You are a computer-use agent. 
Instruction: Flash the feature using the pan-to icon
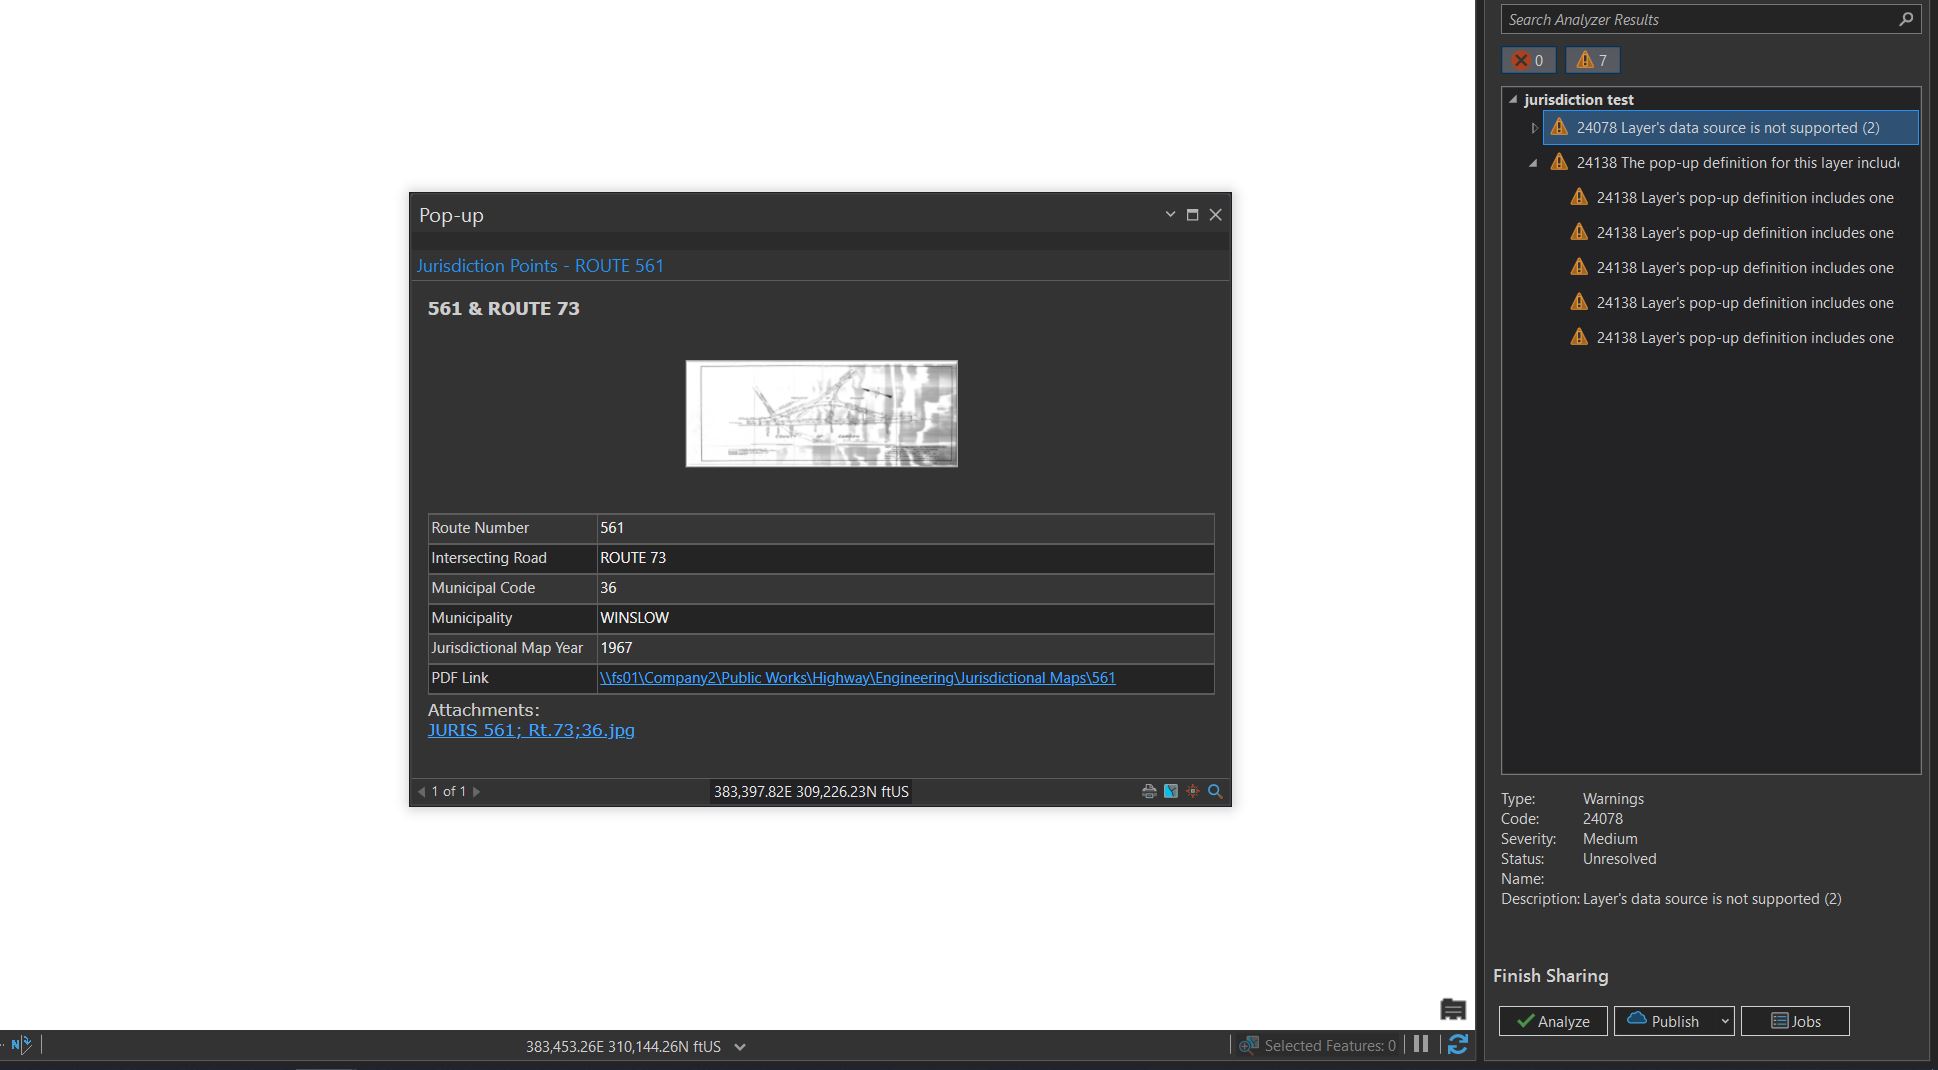pos(1192,791)
